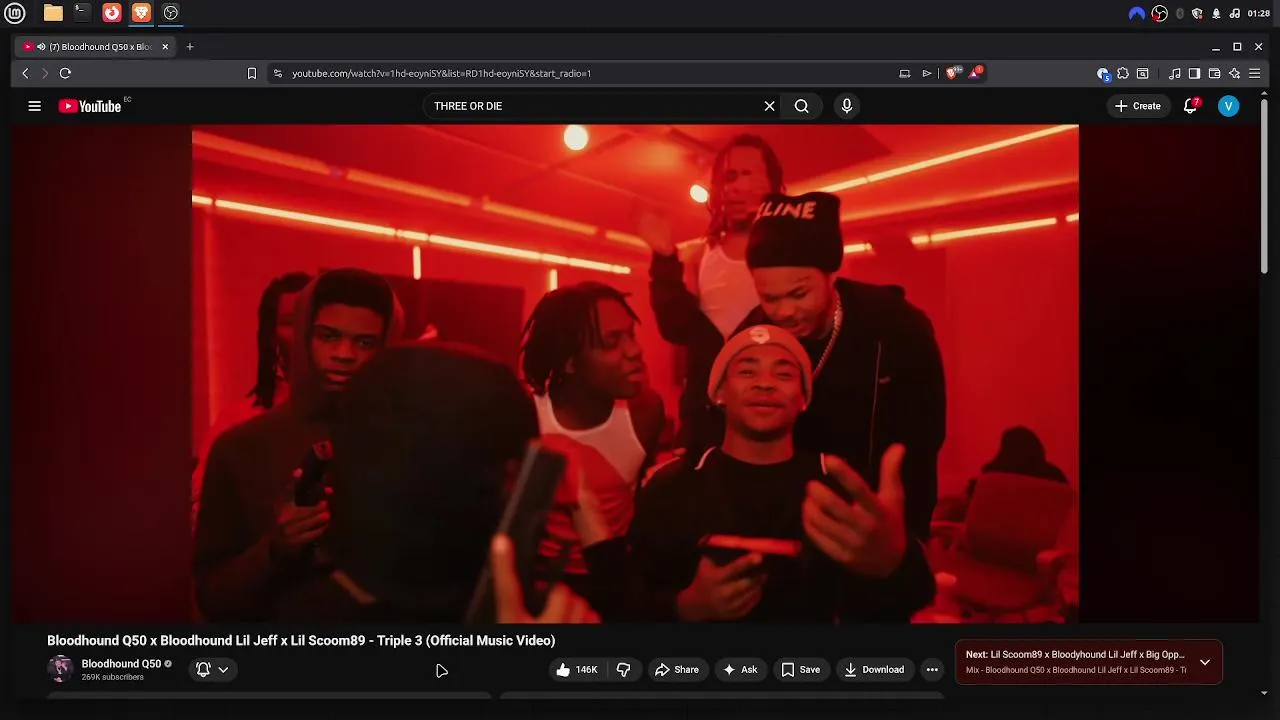Open the music note tray applet
The height and width of the screenshot is (720, 1280).
point(1234,13)
